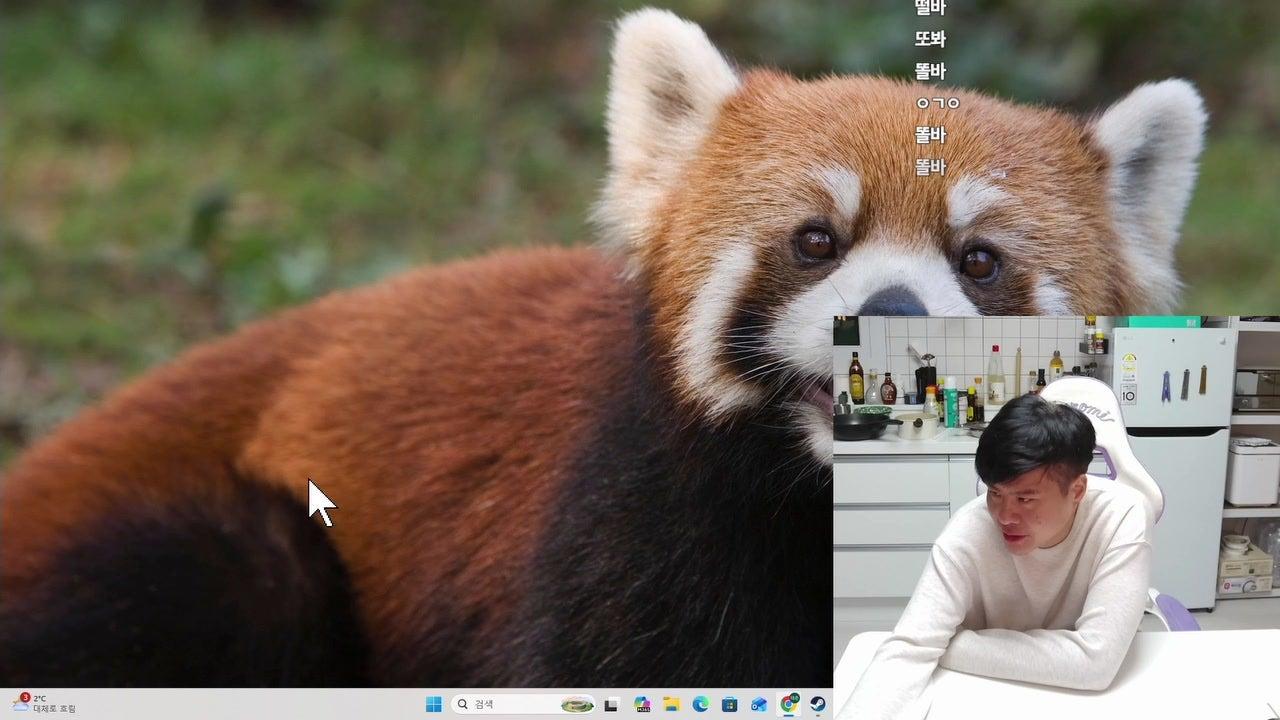Click the 2°C temperature text
The width and height of the screenshot is (1280, 720).
tap(40, 698)
